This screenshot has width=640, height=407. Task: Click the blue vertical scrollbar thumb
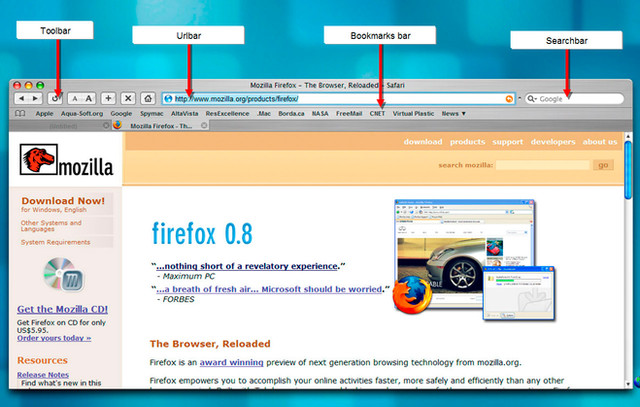click(628, 170)
